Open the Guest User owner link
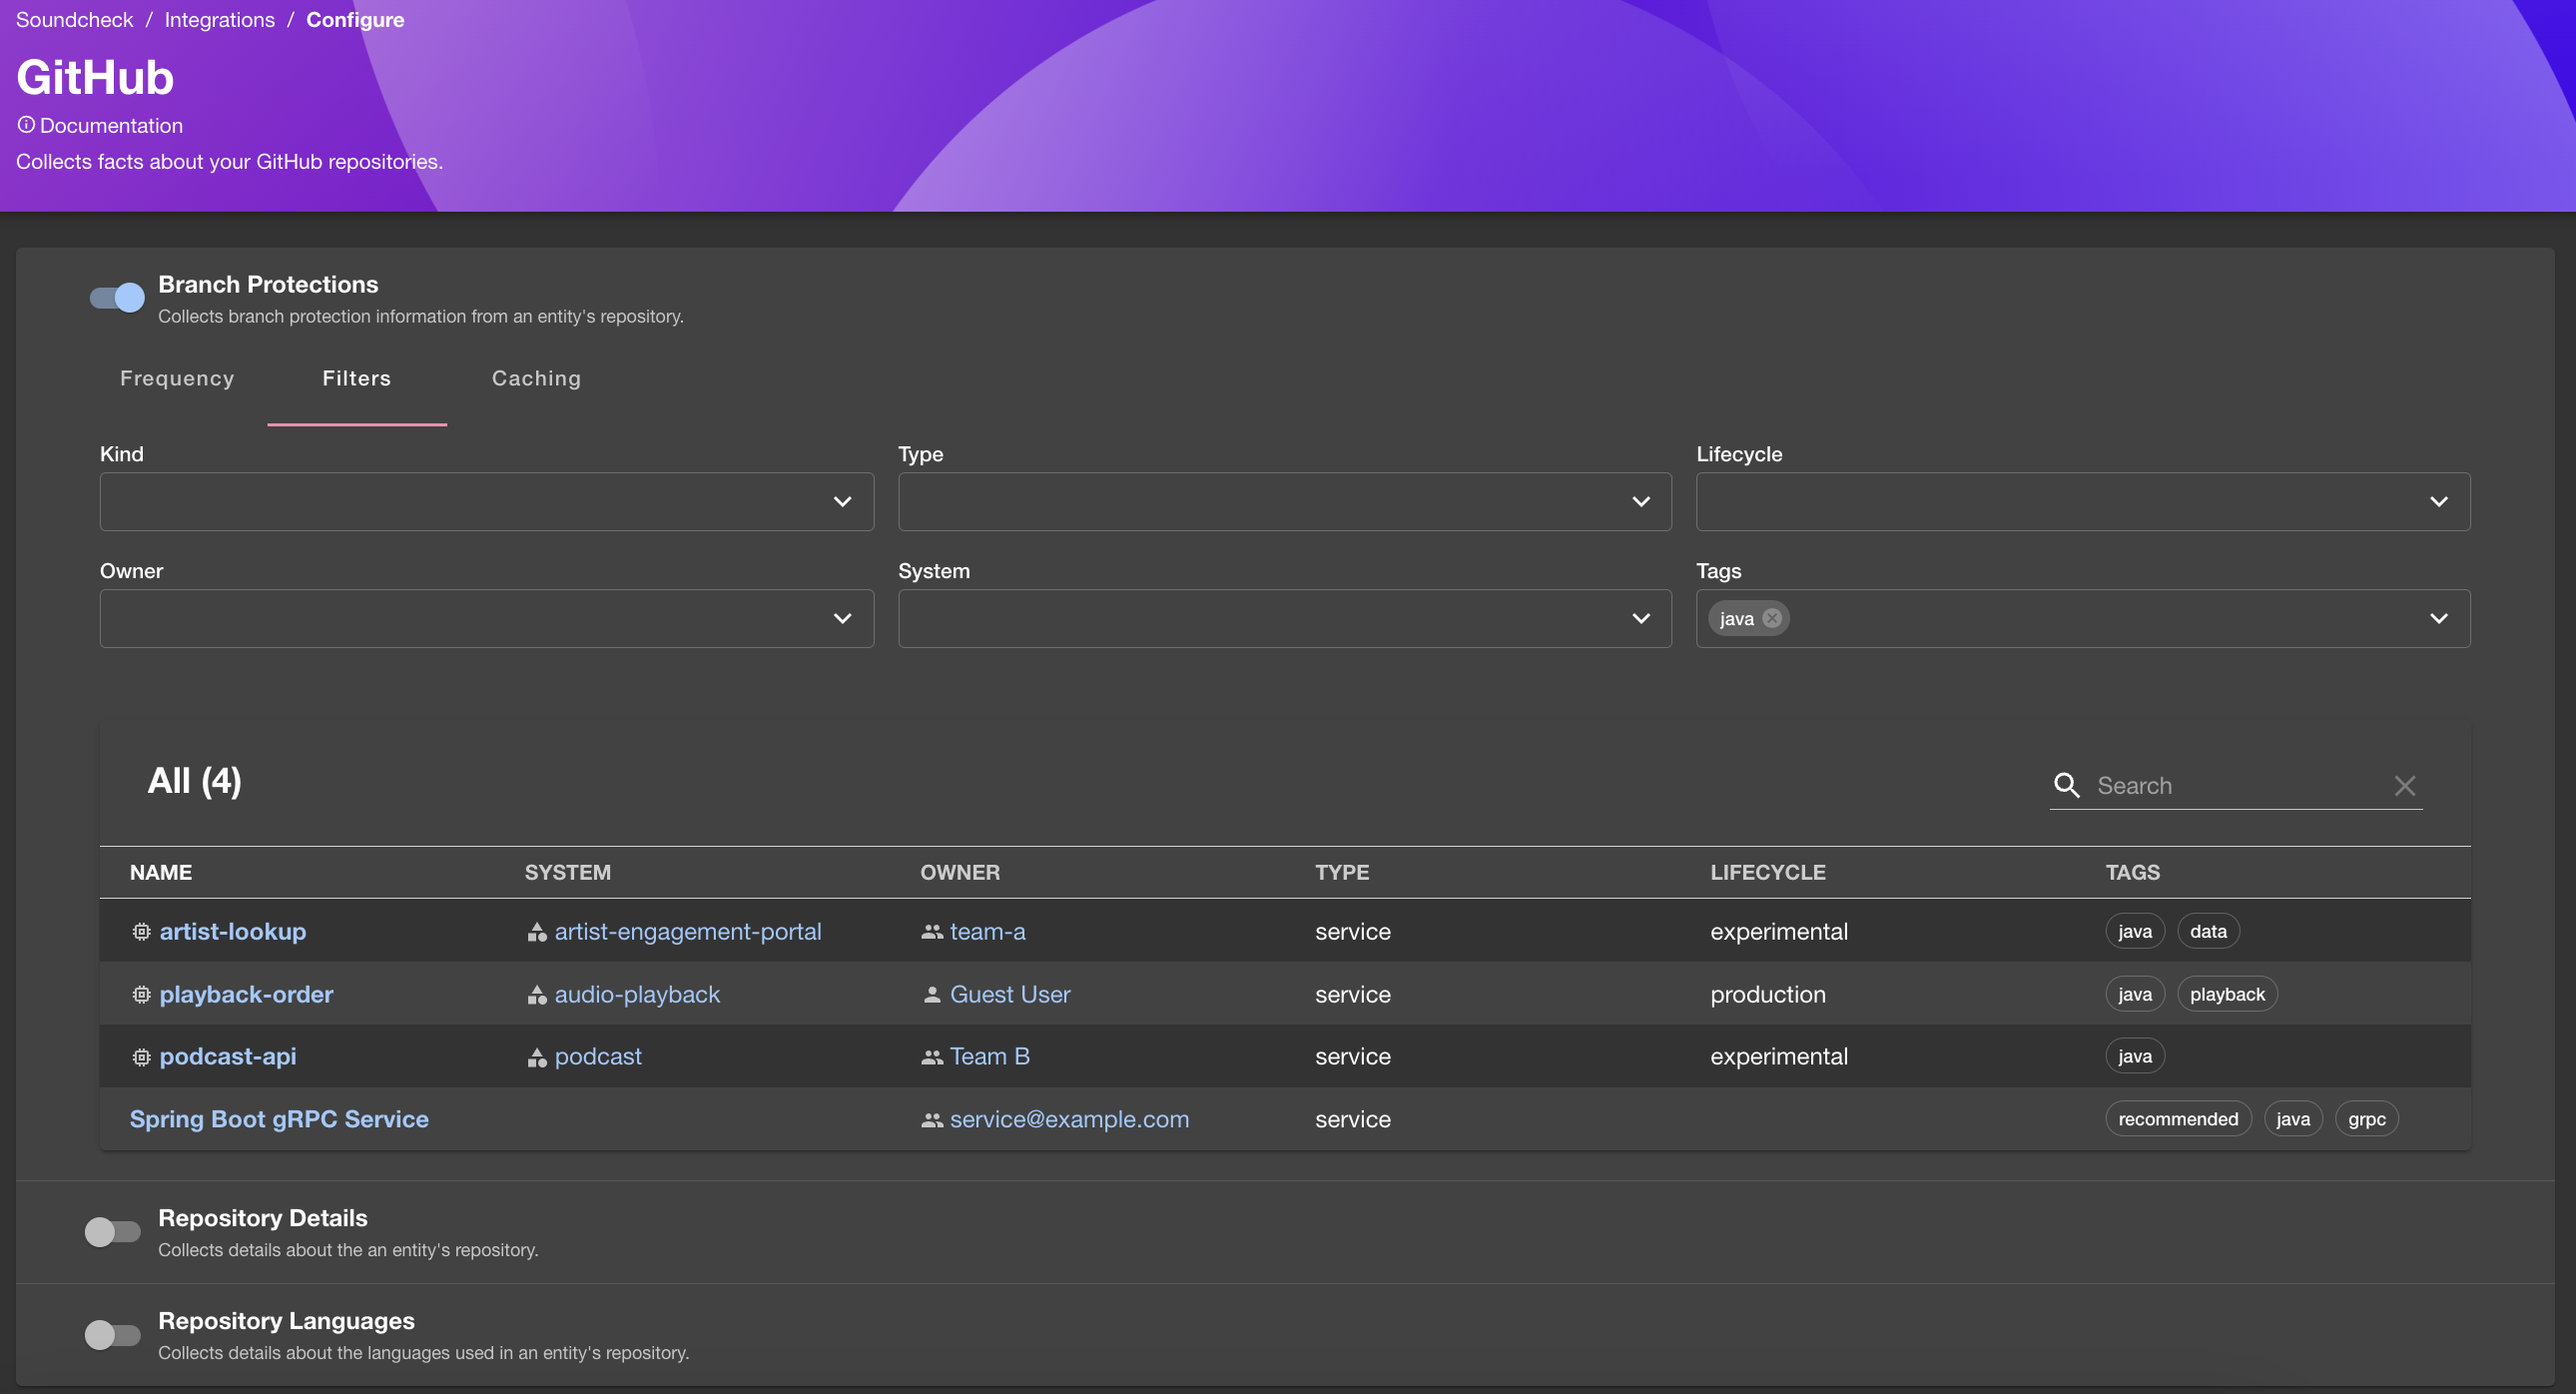The width and height of the screenshot is (2576, 1394). click(x=1010, y=995)
